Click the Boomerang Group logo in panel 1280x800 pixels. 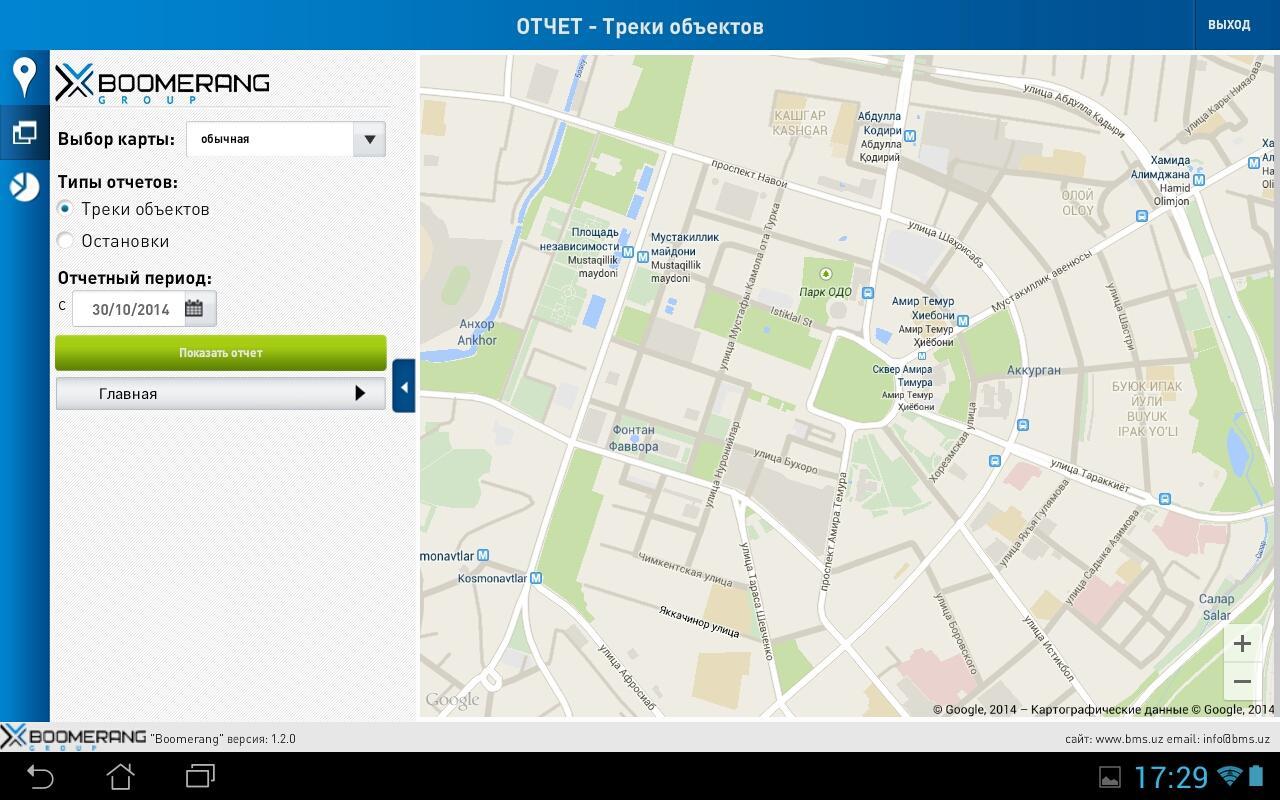click(x=162, y=84)
